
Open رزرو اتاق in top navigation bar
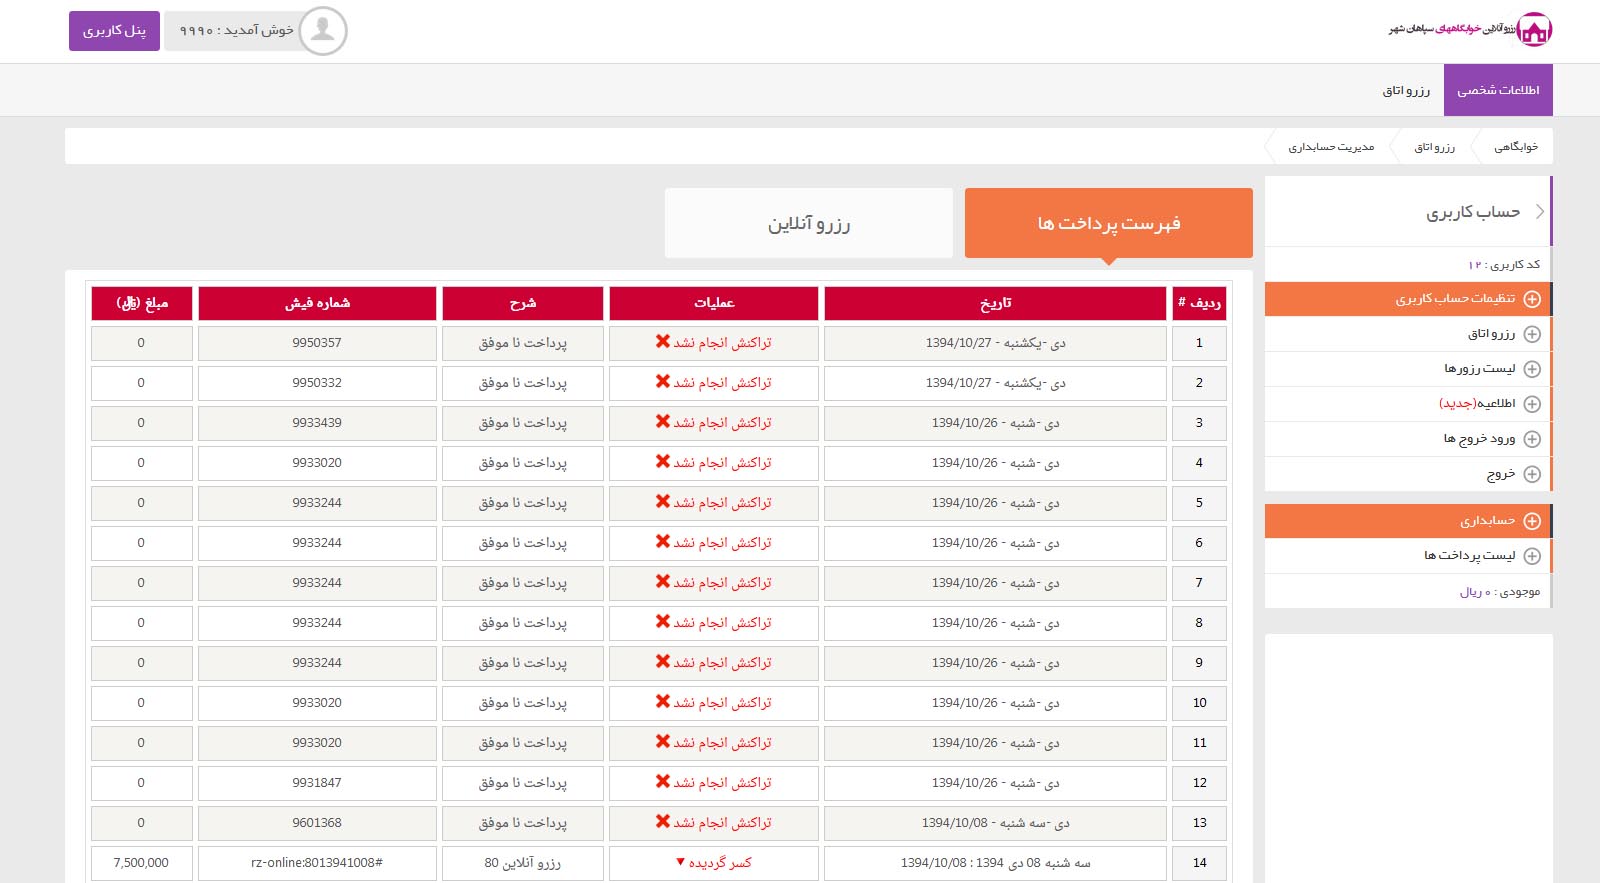tap(1406, 91)
